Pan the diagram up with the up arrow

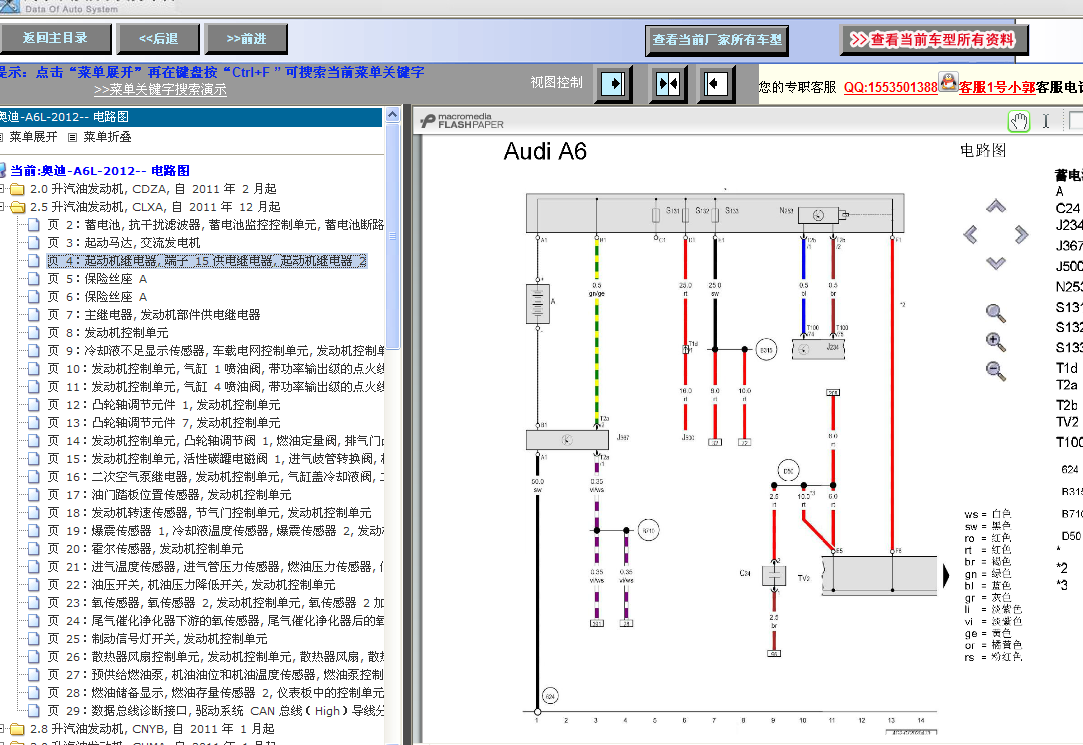pos(995,206)
